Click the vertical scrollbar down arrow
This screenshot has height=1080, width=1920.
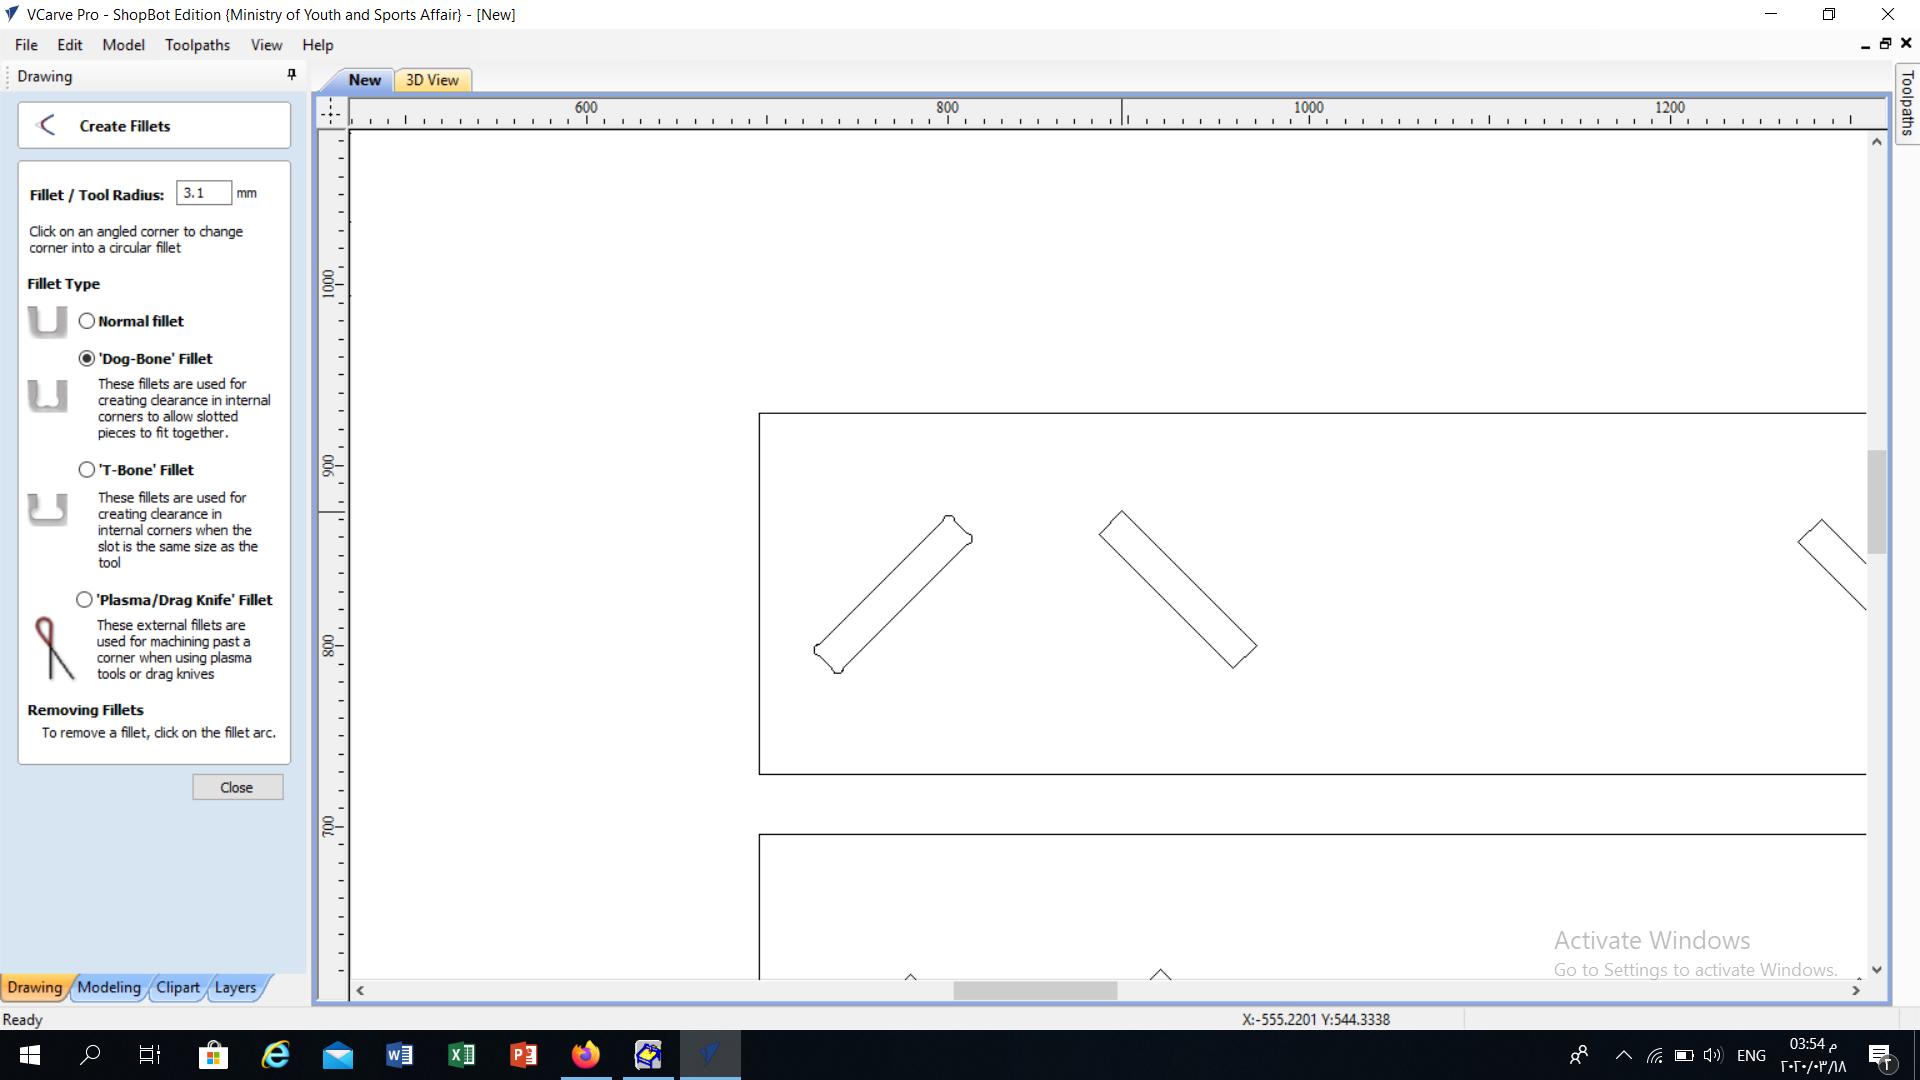point(1876,969)
